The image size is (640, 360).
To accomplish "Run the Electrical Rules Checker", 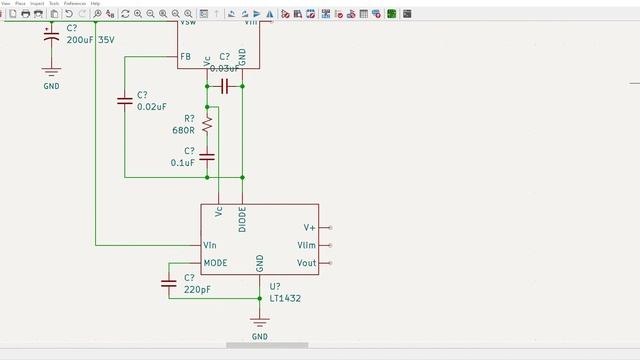I will (x=338, y=14).
